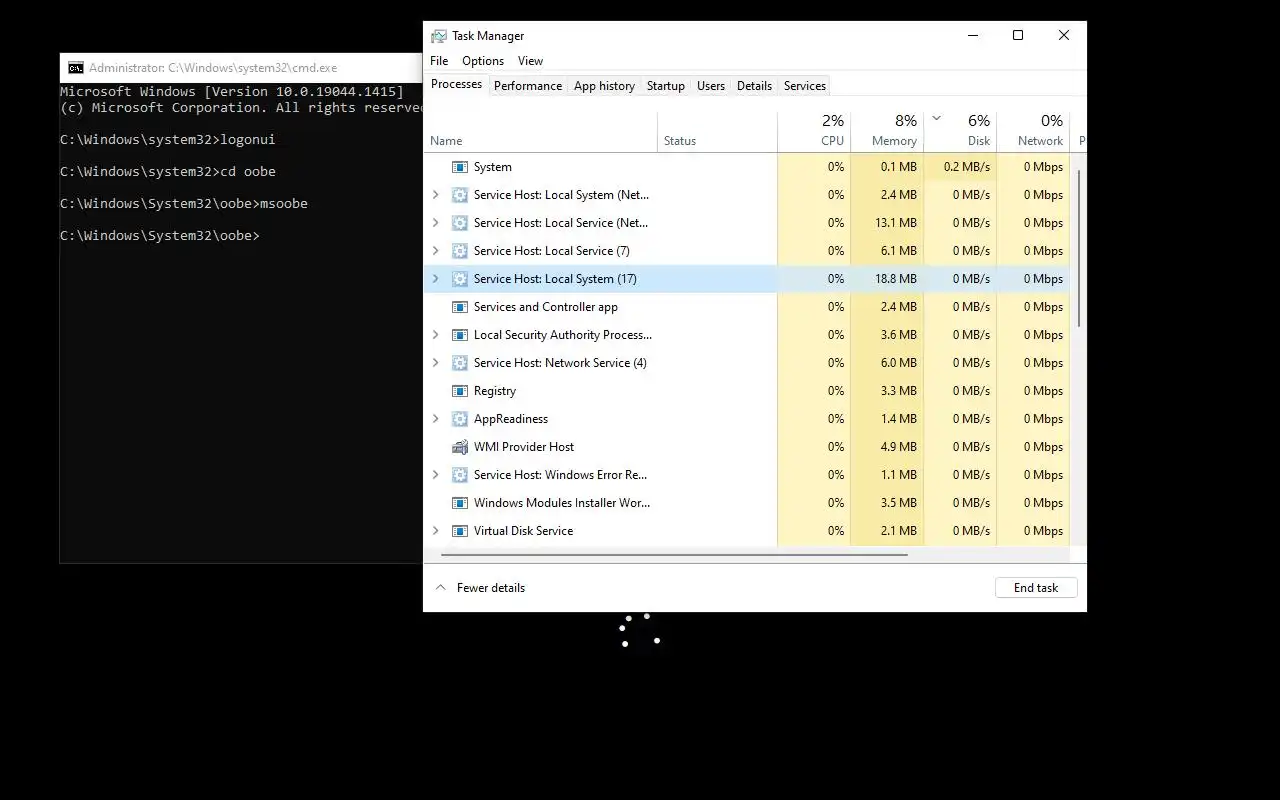Click the horizontal scrollbar in process list
Image resolution: width=1280 pixels, height=800 pixels.
[x=674, y=554]
